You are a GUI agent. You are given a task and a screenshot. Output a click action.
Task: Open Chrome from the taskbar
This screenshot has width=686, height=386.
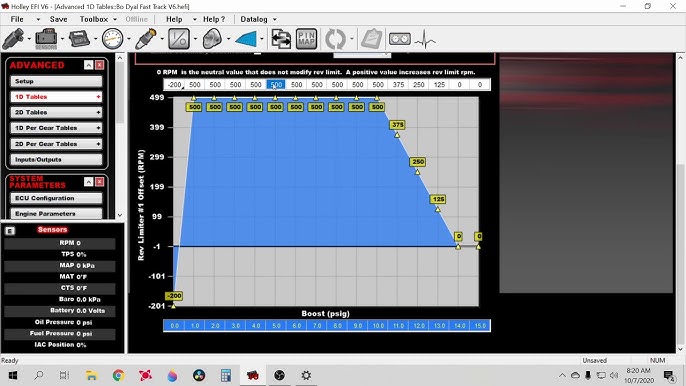[x=118, y=375]
